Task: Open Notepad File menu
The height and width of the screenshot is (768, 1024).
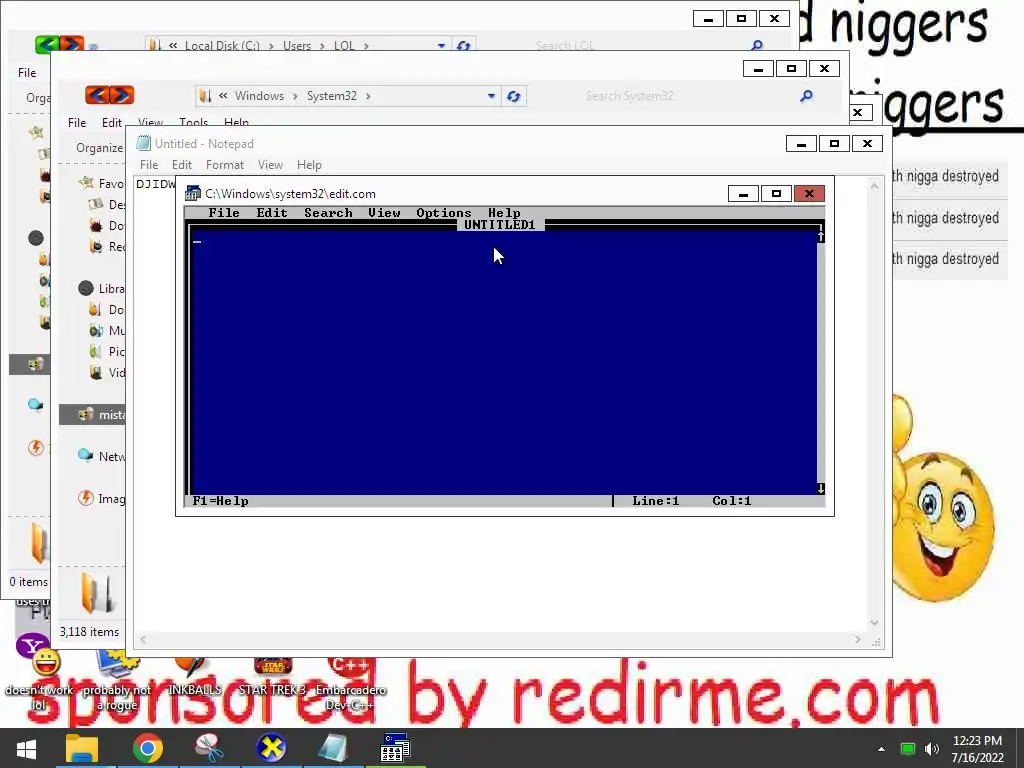Action: pos(149,165)
